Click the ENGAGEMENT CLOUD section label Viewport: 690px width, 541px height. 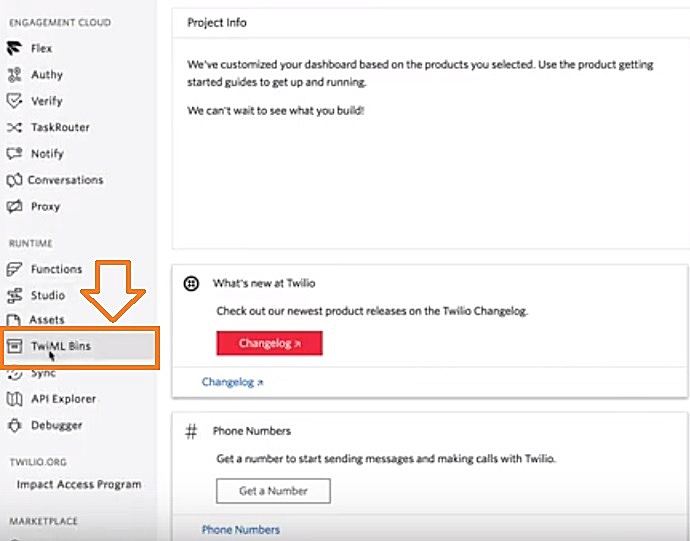tap(60, 22)
